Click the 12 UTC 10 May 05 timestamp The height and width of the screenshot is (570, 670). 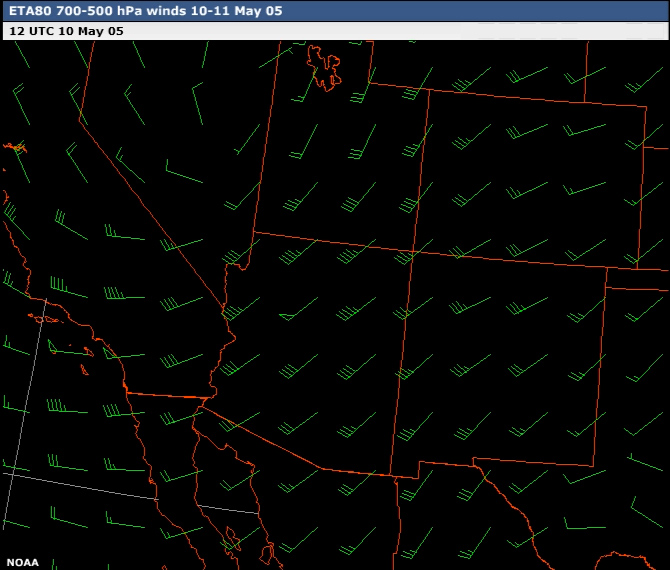pos(66,31)
